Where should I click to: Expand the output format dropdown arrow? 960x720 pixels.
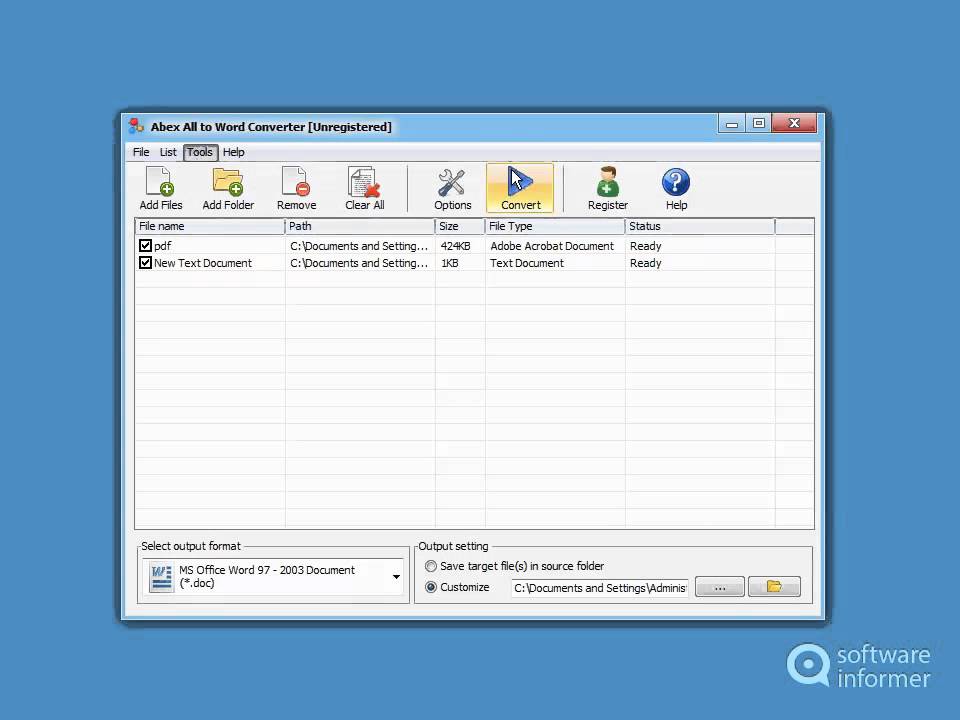(x=396, y=577)
